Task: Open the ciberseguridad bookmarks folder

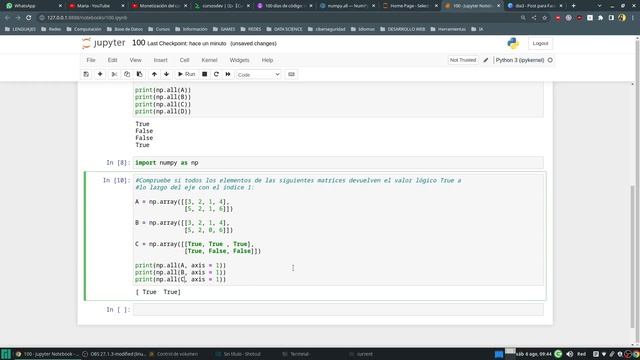Action: pyautogui.click(x=327, y=29)
